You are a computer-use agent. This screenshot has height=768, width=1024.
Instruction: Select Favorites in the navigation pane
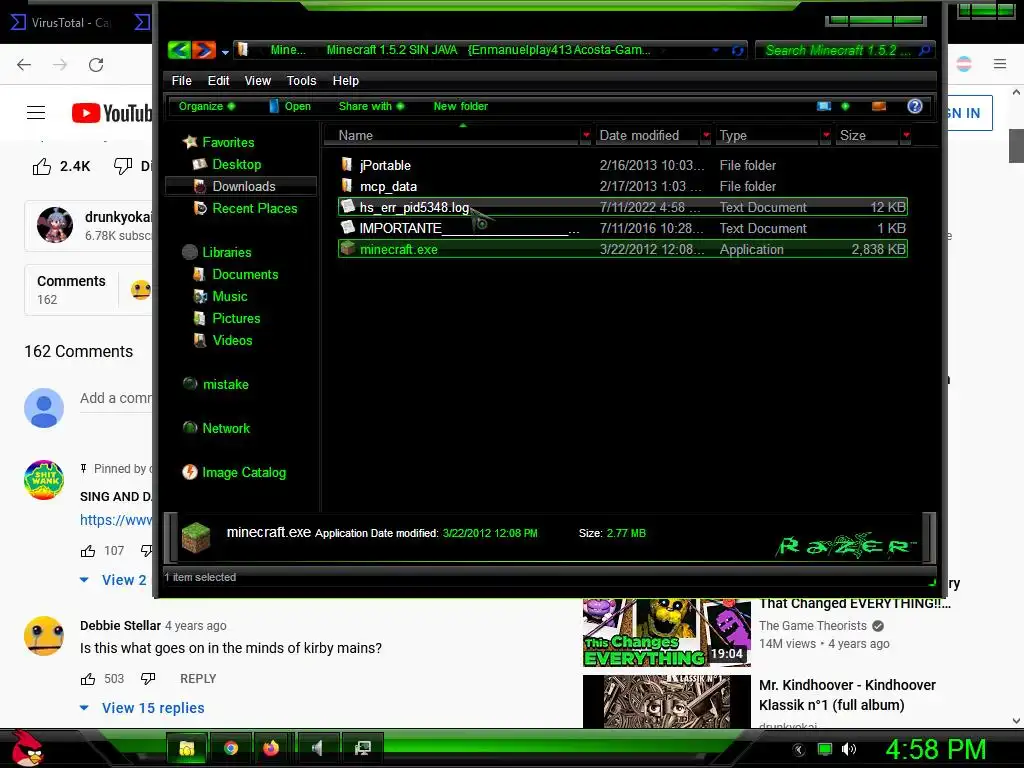(228, 142)
